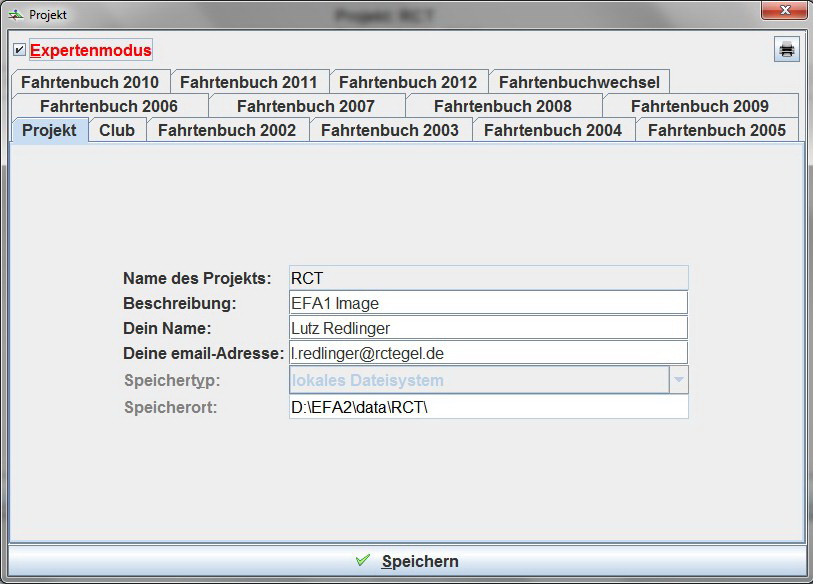This screenshot has width=813, height=584.
Task: Open the Fahrtenbuch 2006 tab
Action: [109, 105]
